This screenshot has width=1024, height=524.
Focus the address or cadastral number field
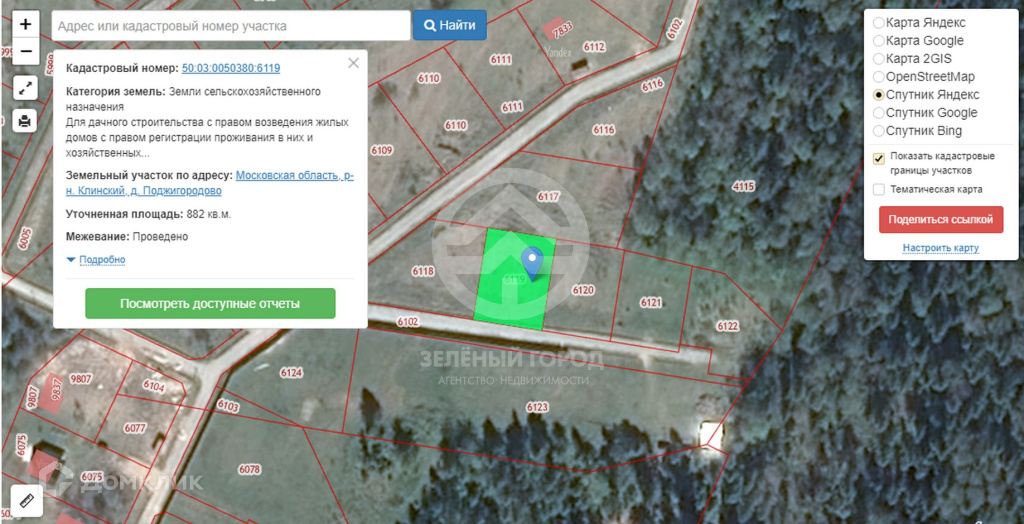[x=231, y=26]
